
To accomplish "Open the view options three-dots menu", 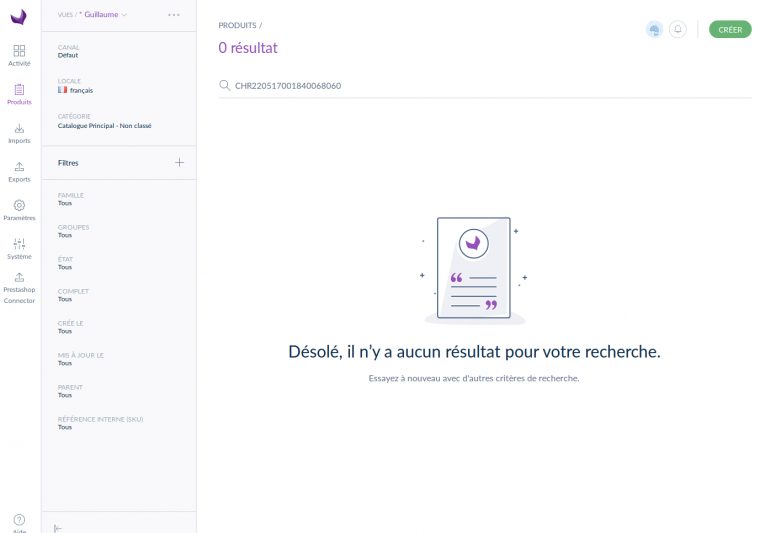I will click(174, 15).
